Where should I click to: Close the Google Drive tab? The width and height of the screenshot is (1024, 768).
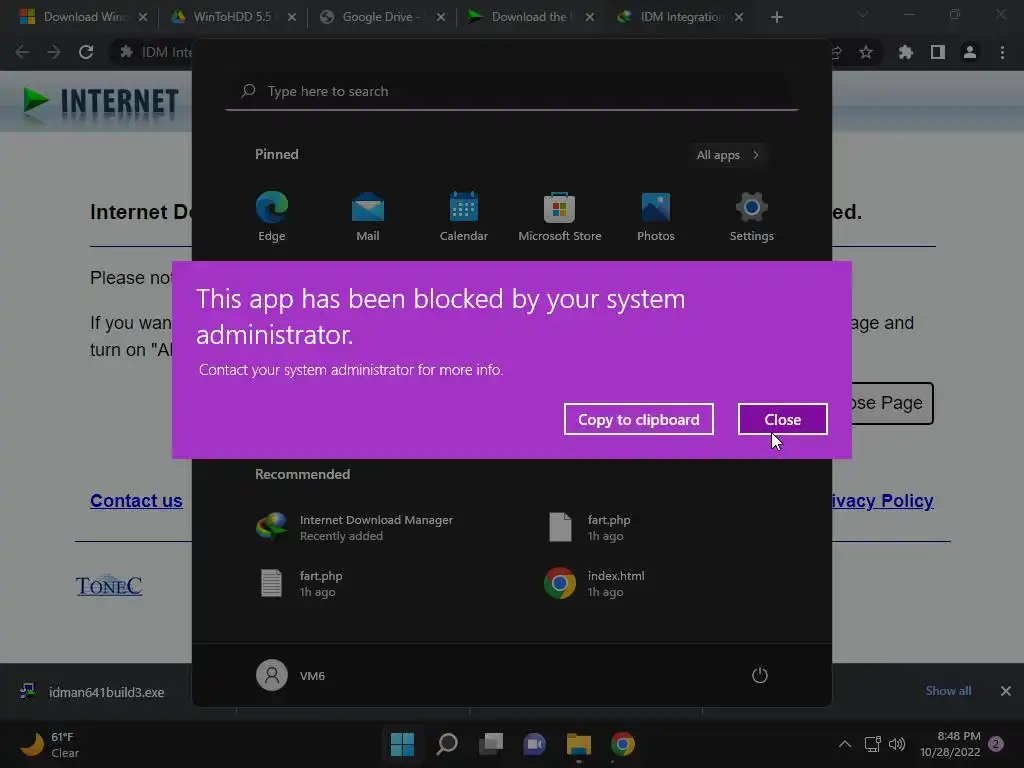(x=441, y=17)
